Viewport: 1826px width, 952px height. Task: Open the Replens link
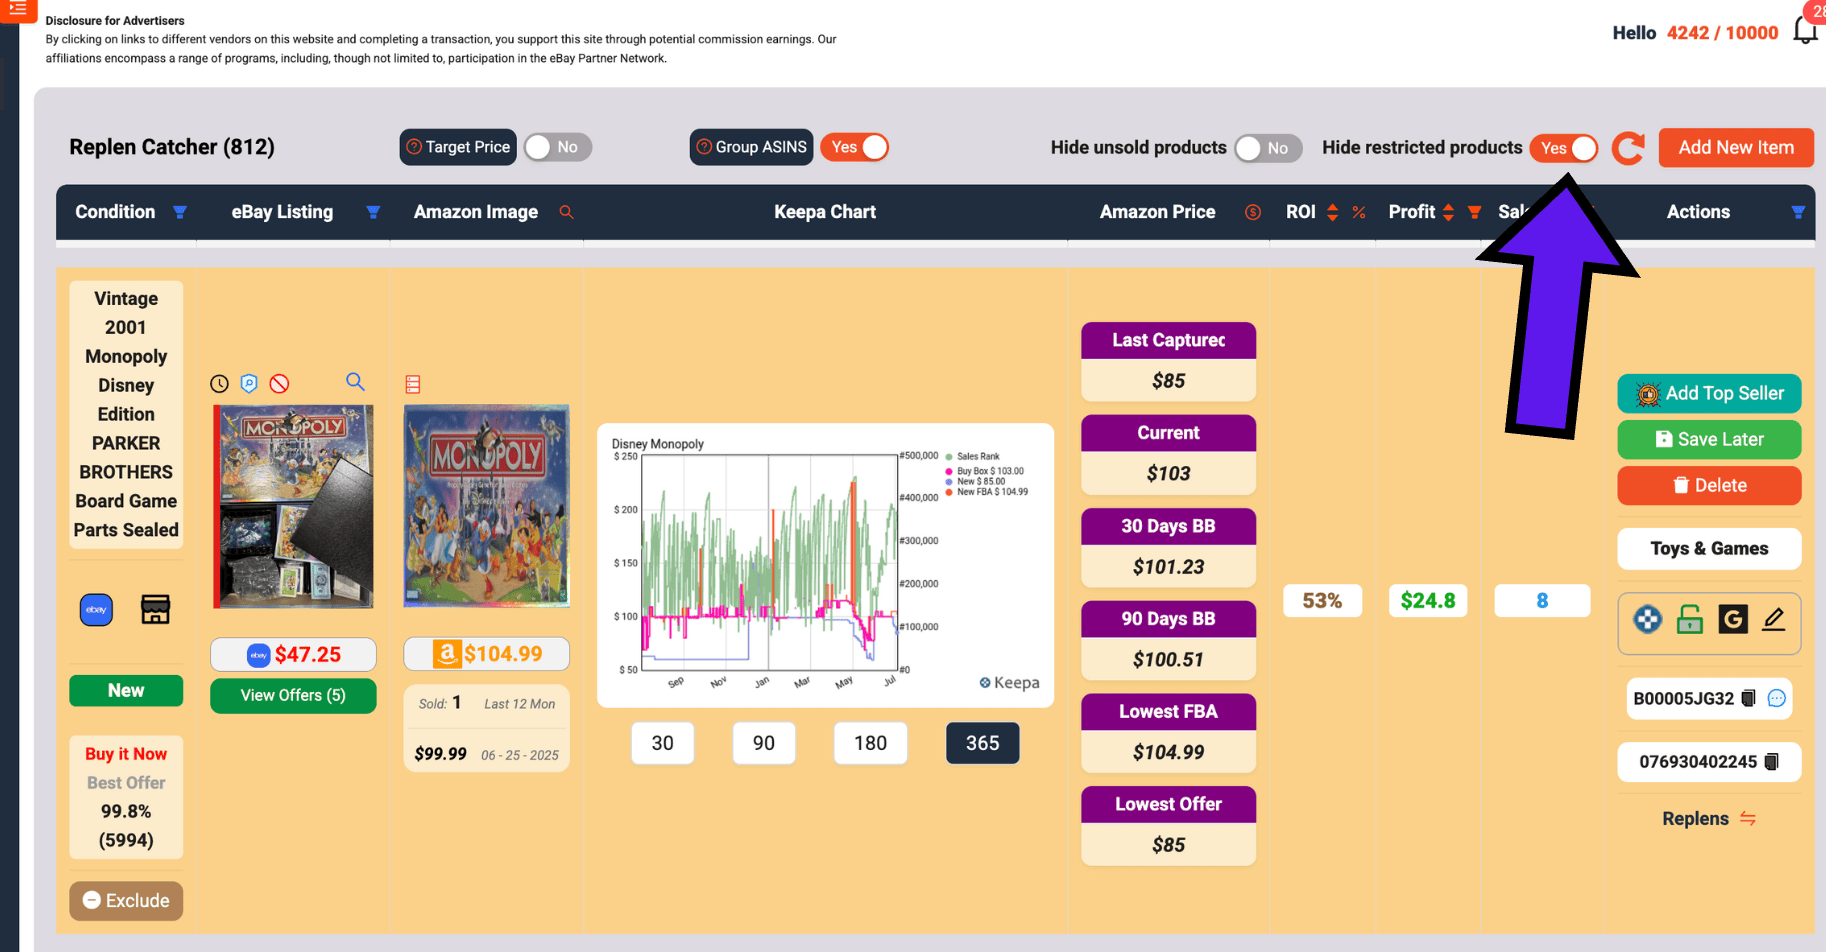tap(1709, 818)
